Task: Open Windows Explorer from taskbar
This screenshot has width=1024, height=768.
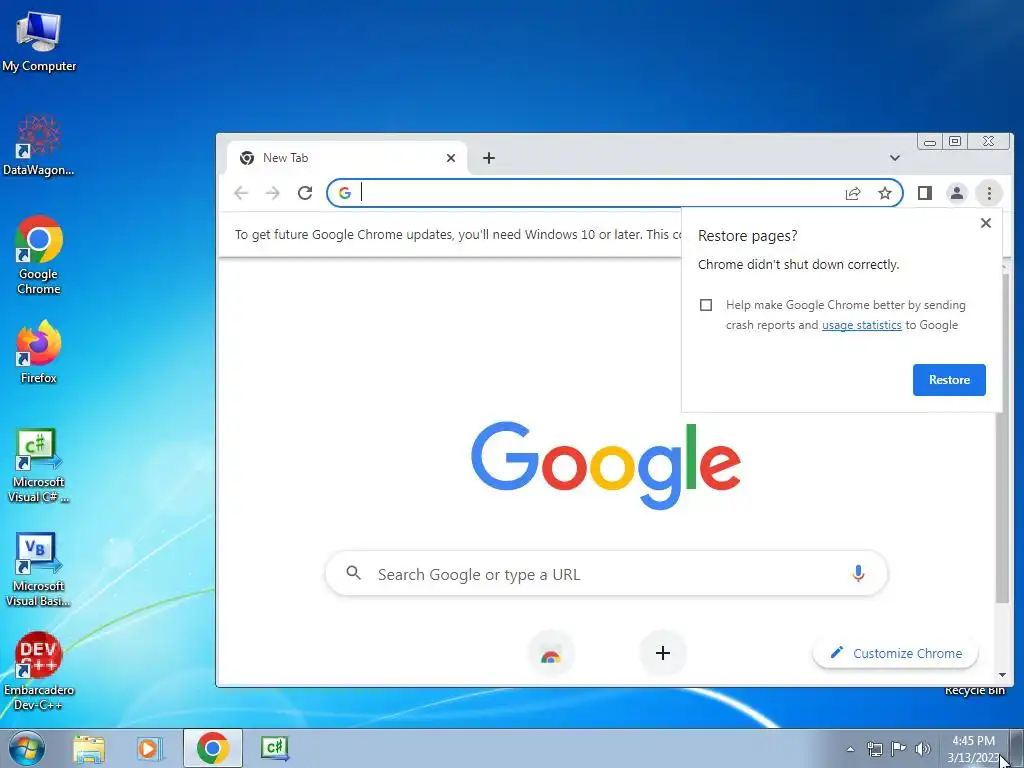Action: click(89, 748)
